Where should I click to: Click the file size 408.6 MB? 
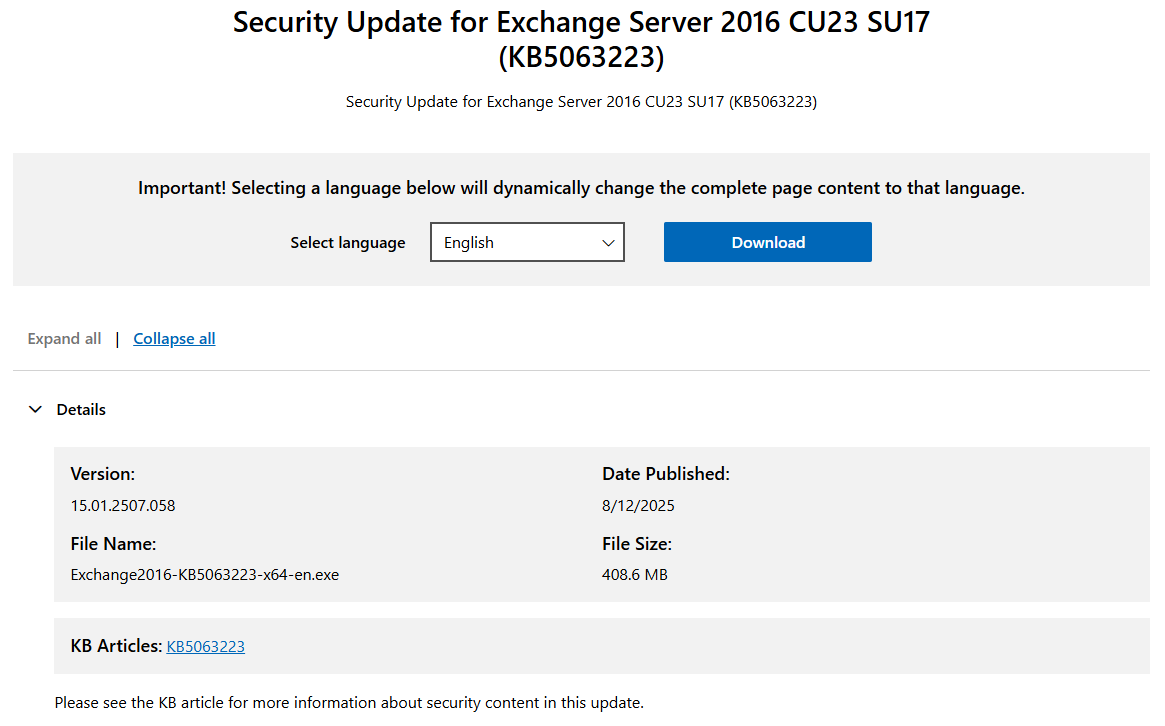[635, 575]
